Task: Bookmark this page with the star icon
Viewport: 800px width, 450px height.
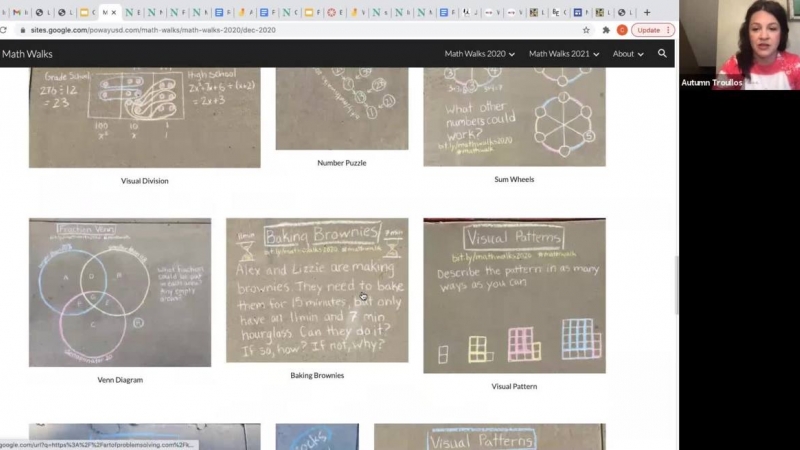Action: point(587,30)
